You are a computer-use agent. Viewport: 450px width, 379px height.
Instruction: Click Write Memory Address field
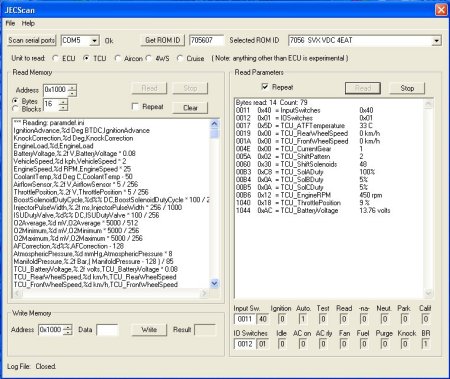pos(50,330)
